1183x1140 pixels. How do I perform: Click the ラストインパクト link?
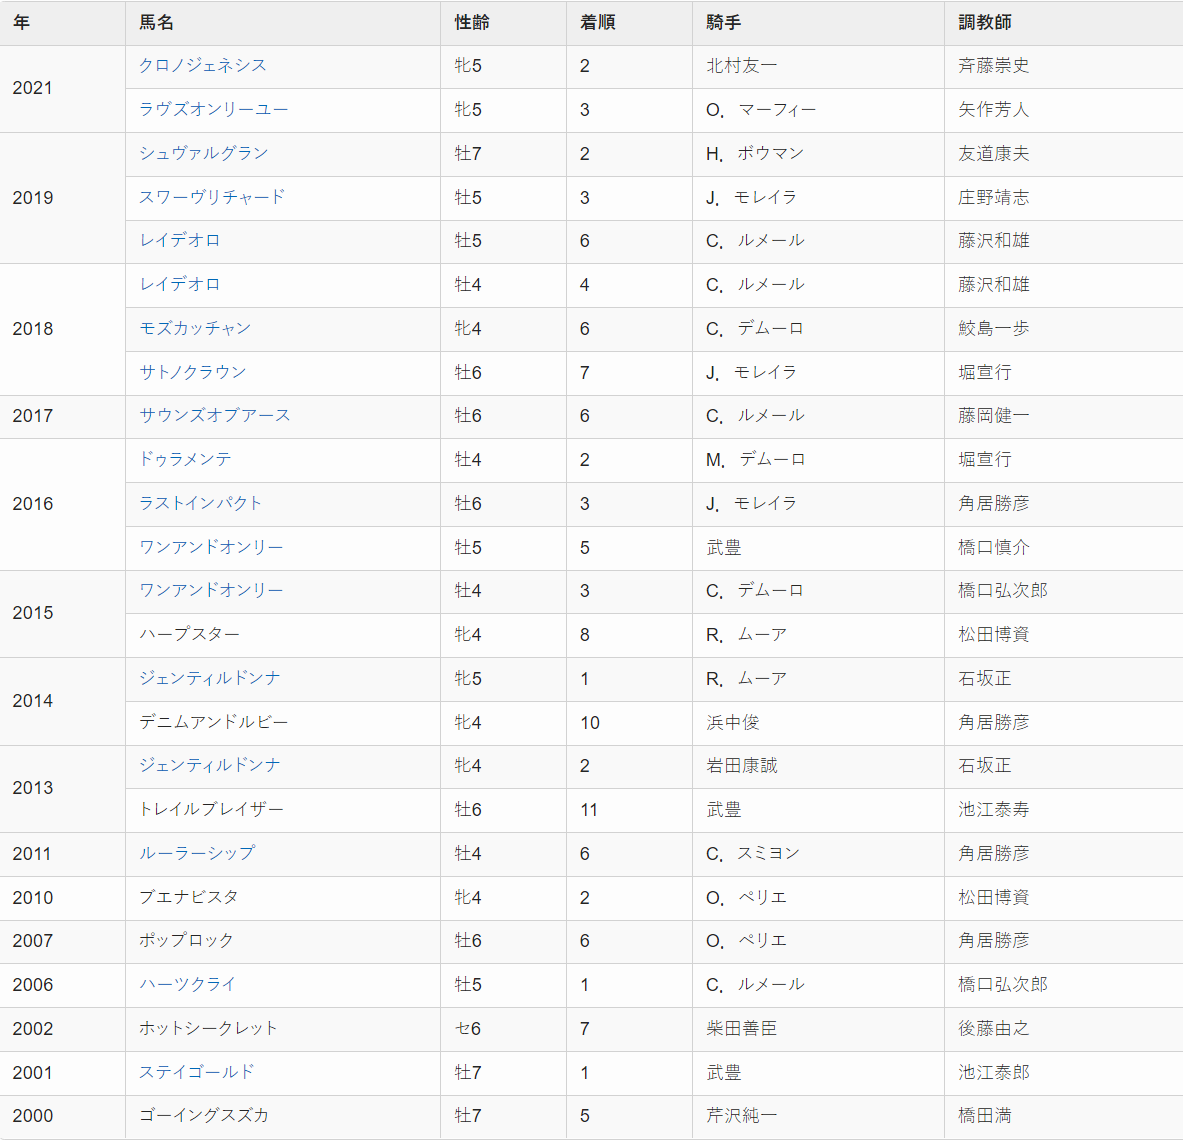(x=201, y=503)
